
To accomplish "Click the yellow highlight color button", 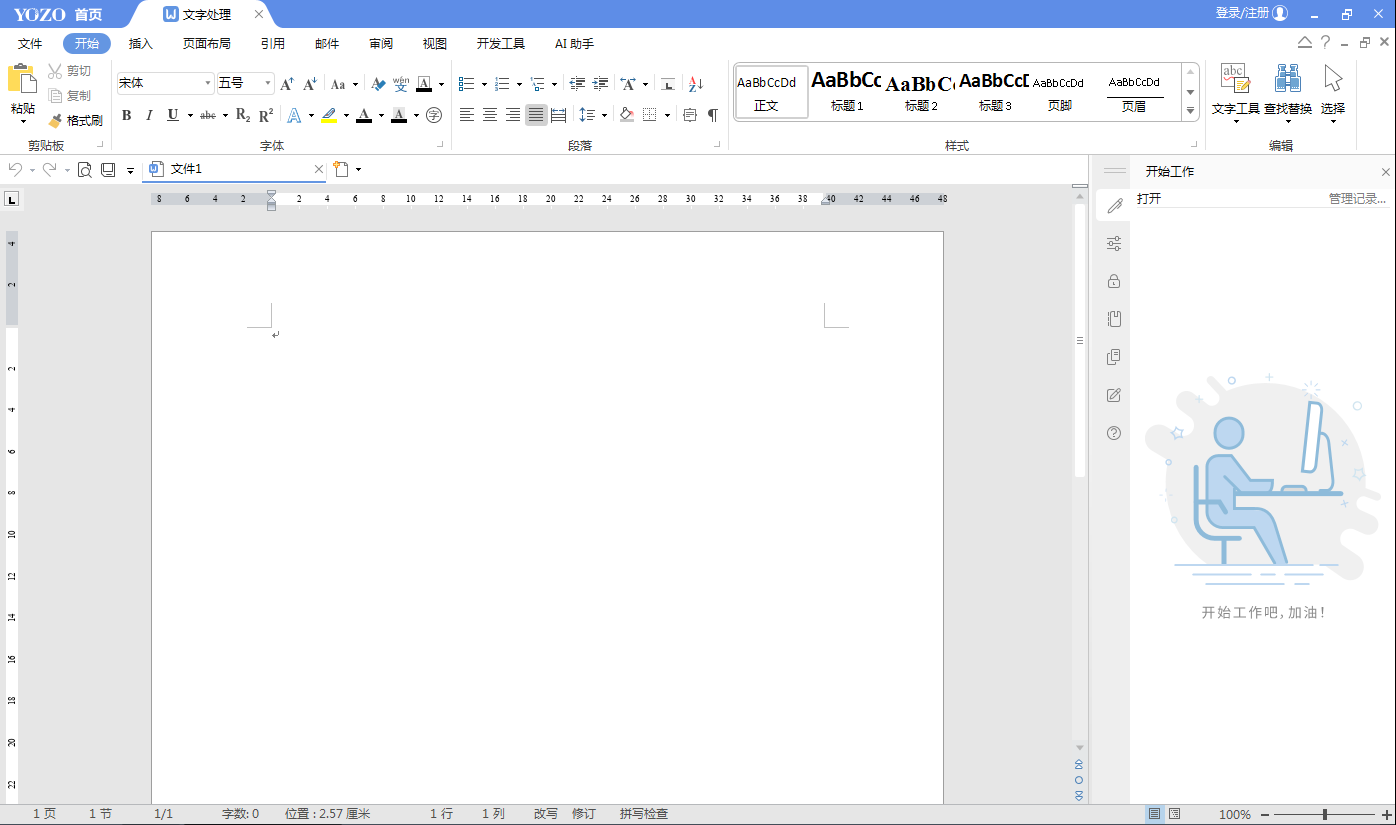I will tap(329, 115).
